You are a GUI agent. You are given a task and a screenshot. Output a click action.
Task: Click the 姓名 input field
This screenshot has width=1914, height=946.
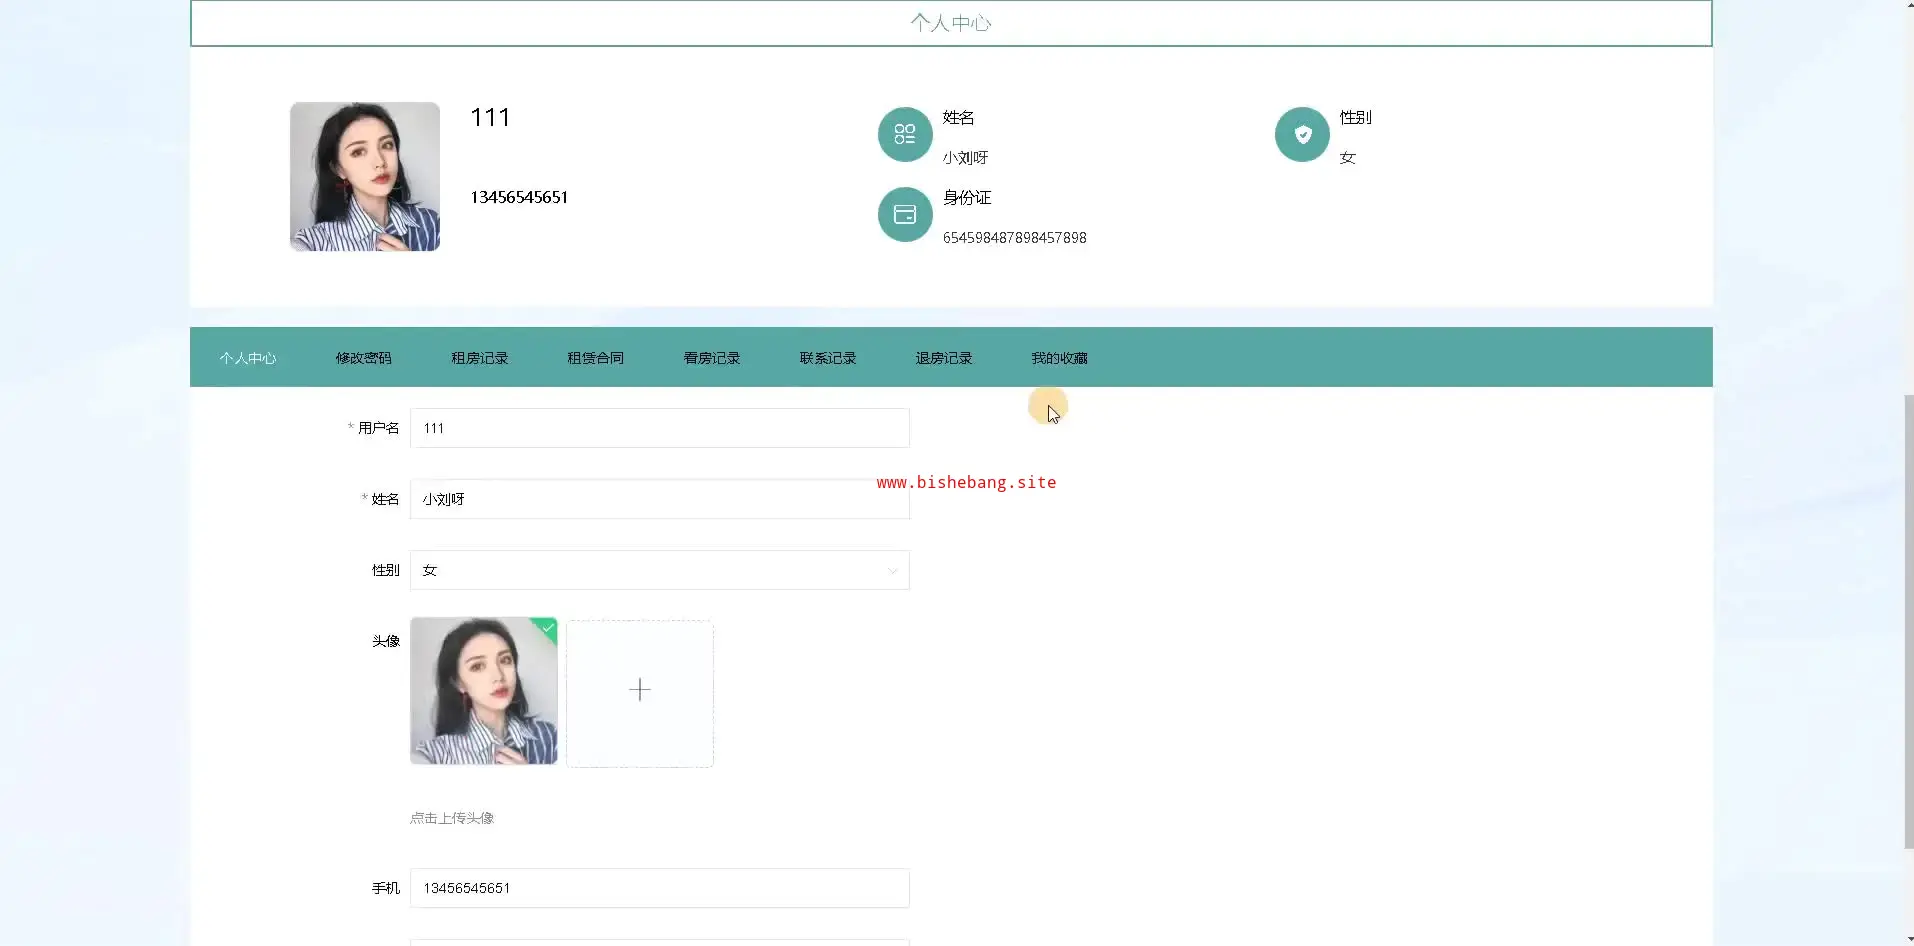[660, 499]
